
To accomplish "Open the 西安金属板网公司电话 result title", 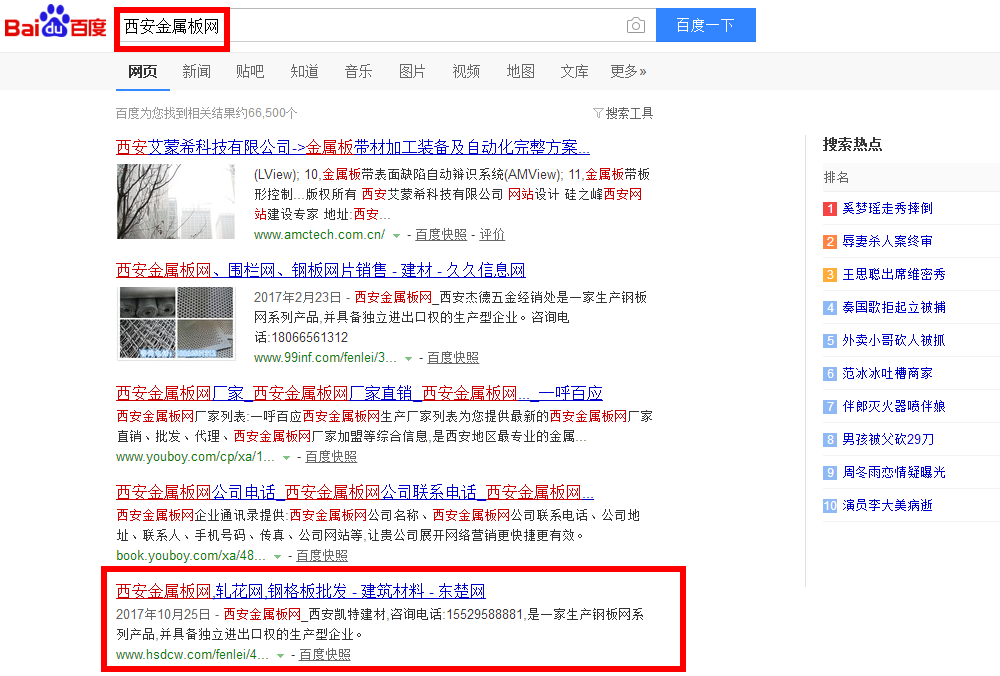I will 355,492.
